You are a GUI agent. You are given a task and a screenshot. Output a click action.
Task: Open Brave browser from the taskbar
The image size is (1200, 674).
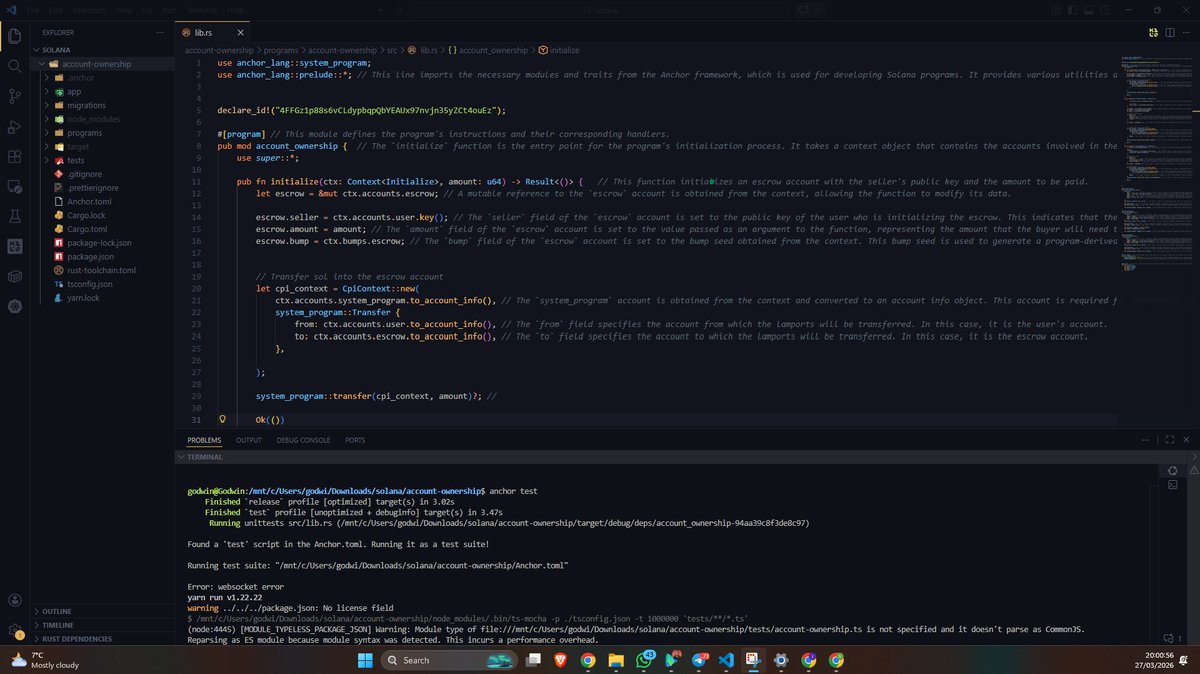[x=561, y=660]
